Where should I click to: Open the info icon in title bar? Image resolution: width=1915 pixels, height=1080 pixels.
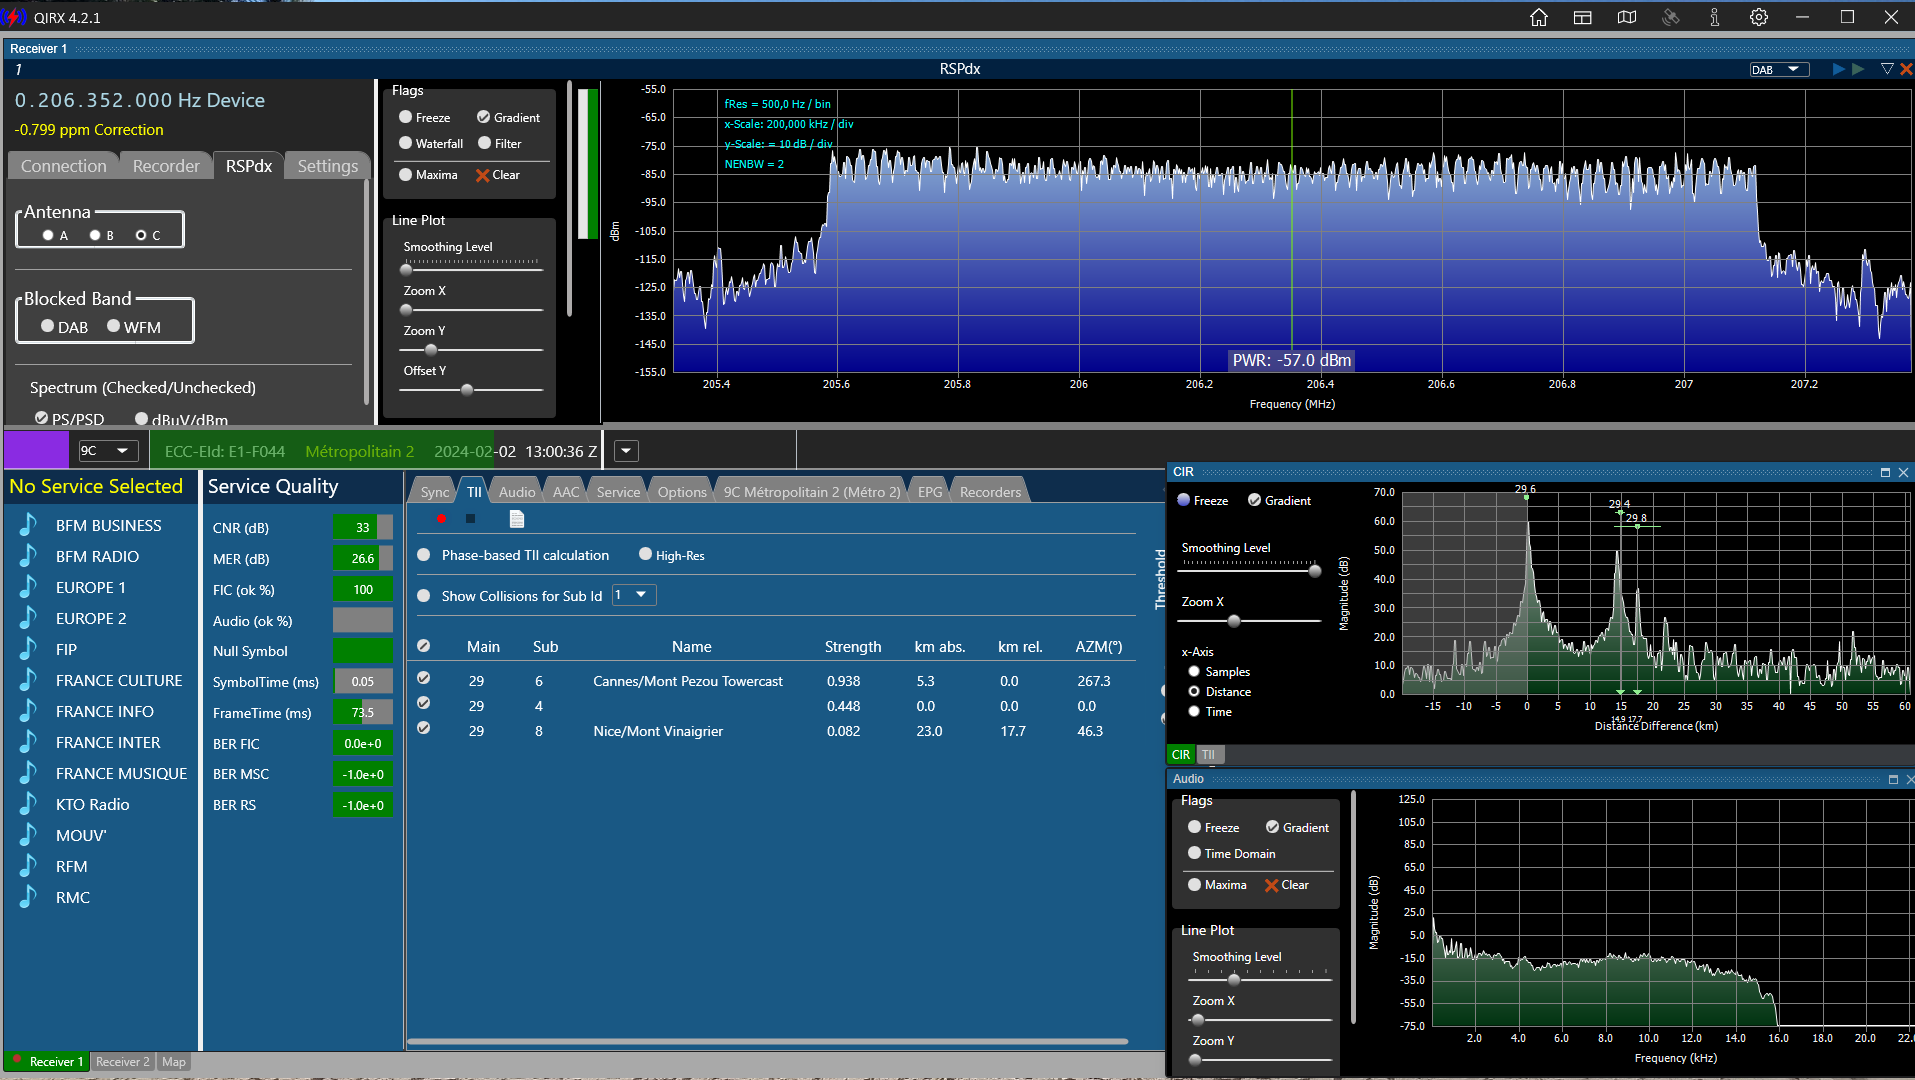pos(1714,17)
